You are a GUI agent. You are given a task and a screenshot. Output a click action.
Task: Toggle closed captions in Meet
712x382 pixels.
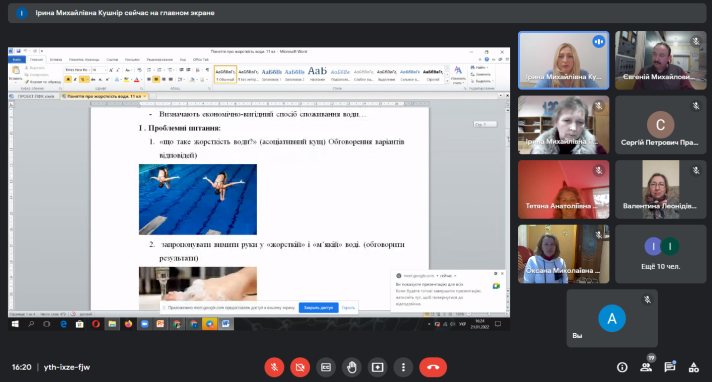click(326, 367)
